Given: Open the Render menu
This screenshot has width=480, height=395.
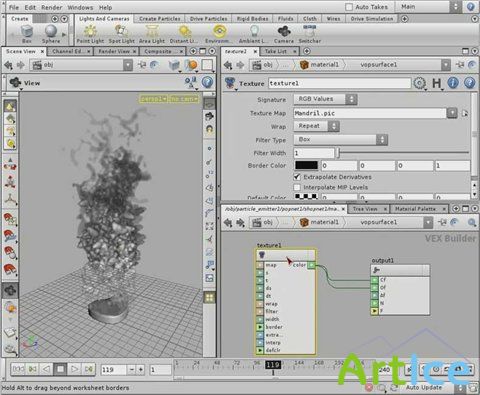Looking at the screenshot, I should coord(52,7).
